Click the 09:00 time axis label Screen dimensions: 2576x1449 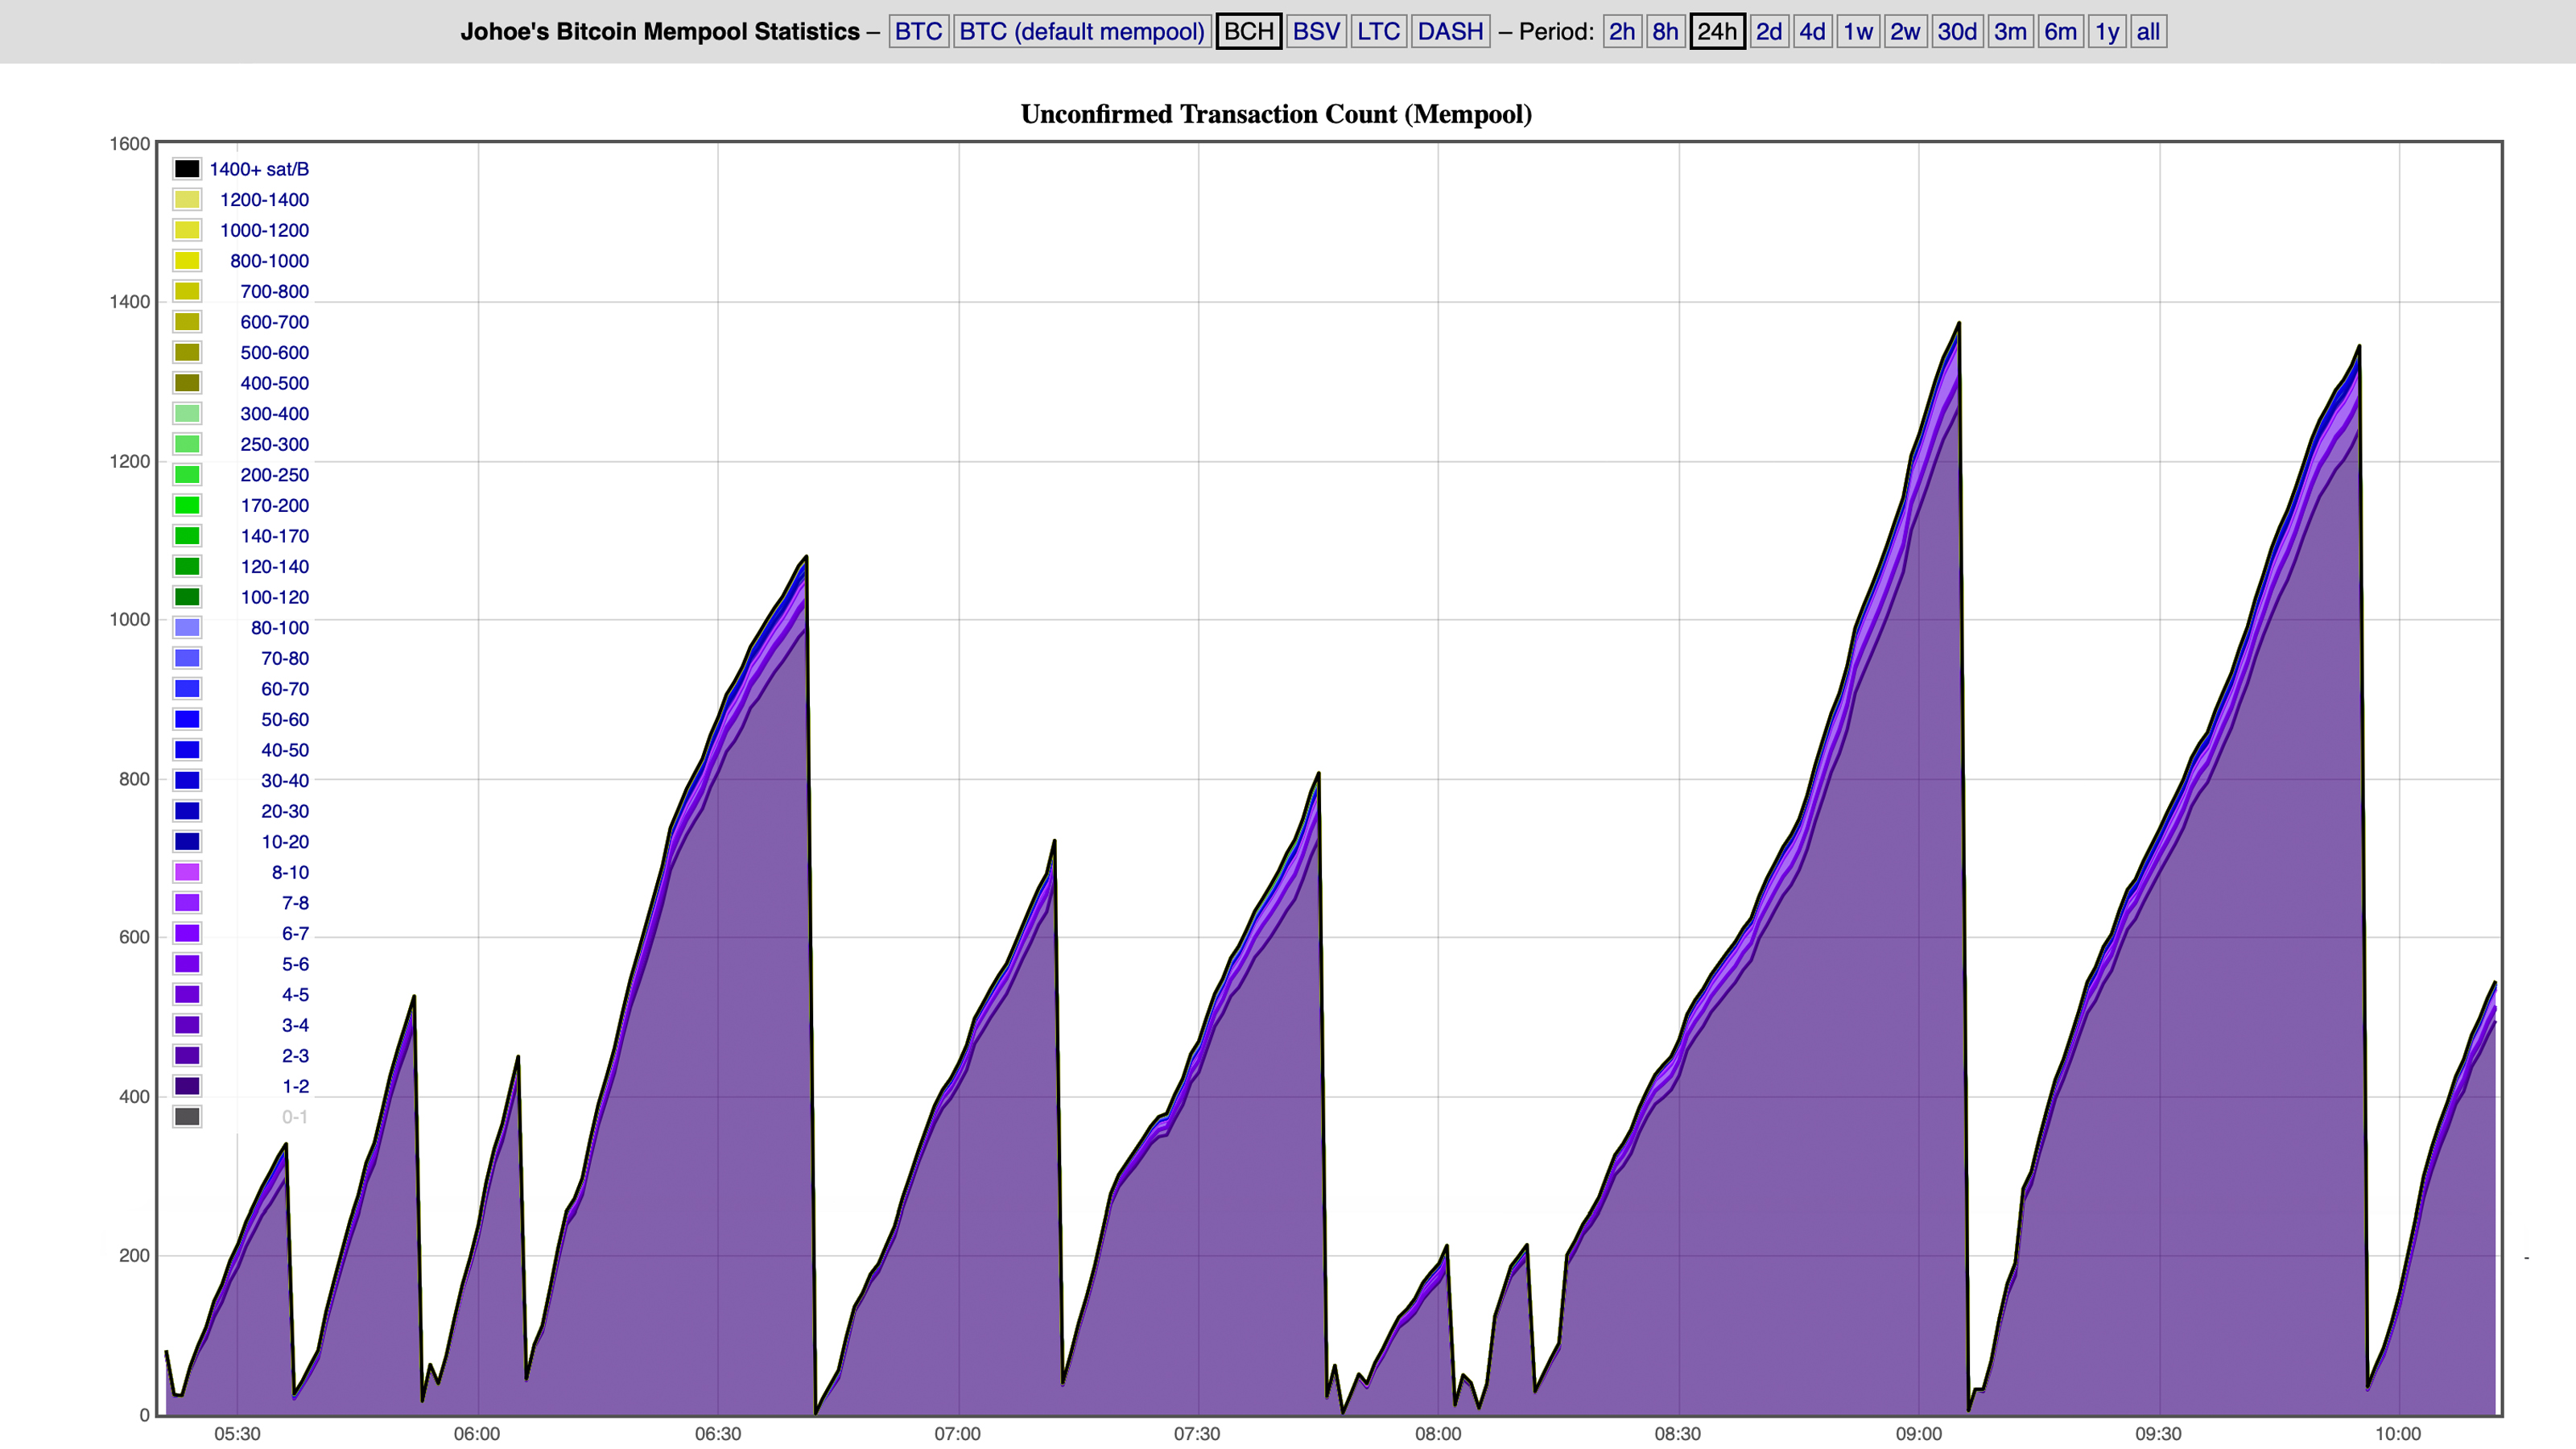(x=1918, y=1434)
